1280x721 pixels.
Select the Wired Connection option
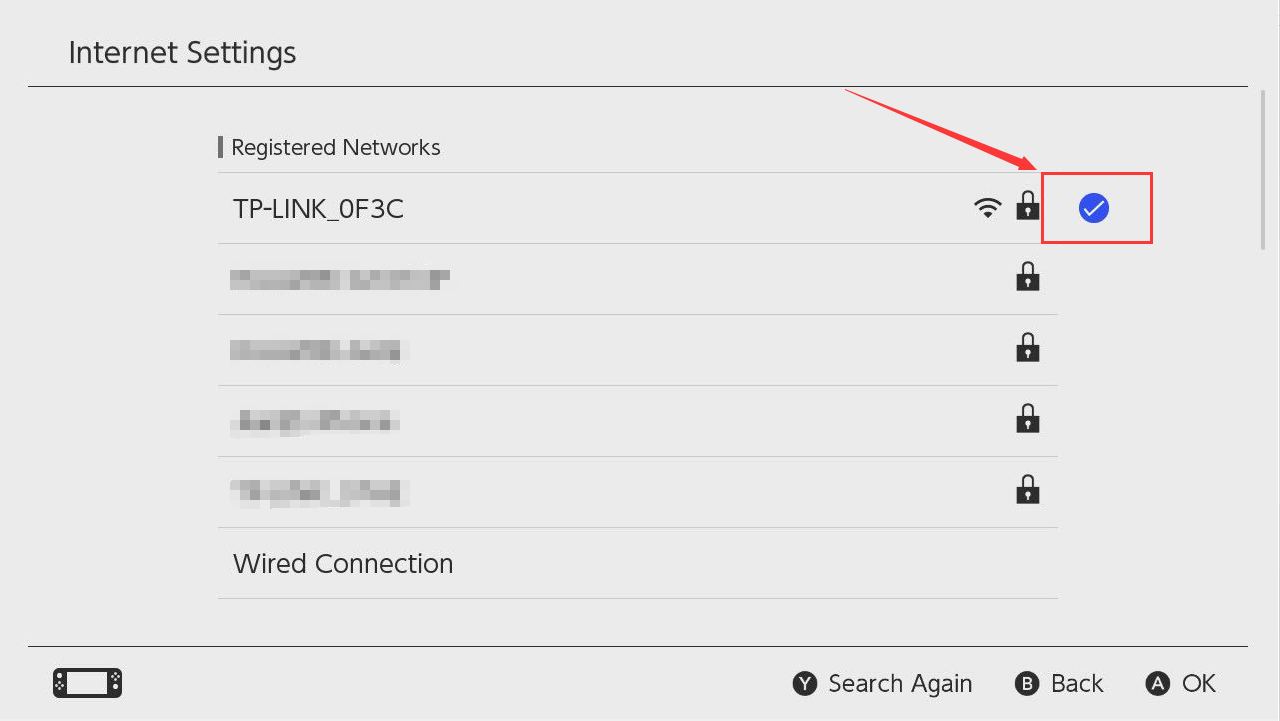(x=343, y=563)
